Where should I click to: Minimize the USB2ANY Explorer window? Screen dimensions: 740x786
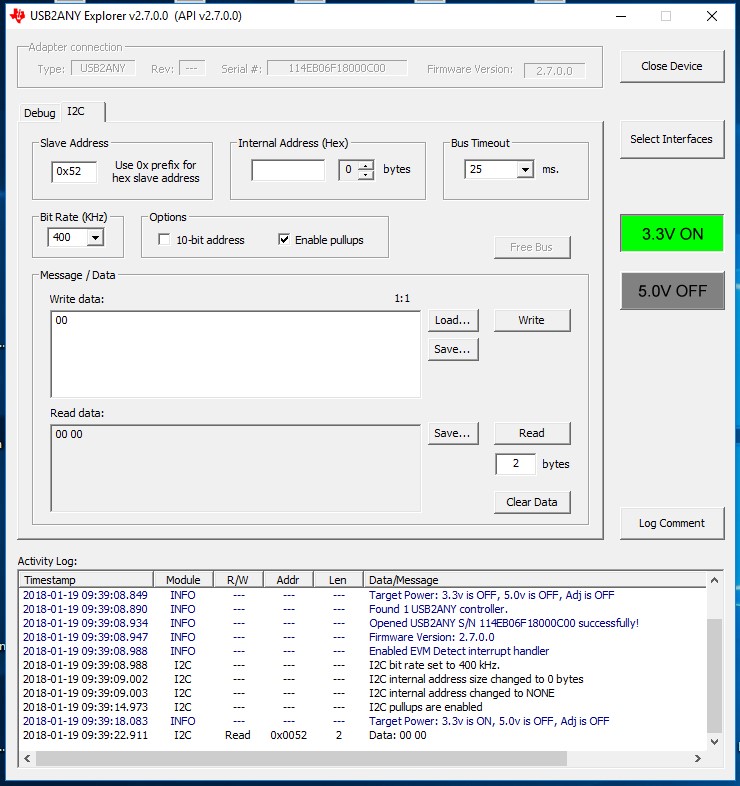point(621,16)
